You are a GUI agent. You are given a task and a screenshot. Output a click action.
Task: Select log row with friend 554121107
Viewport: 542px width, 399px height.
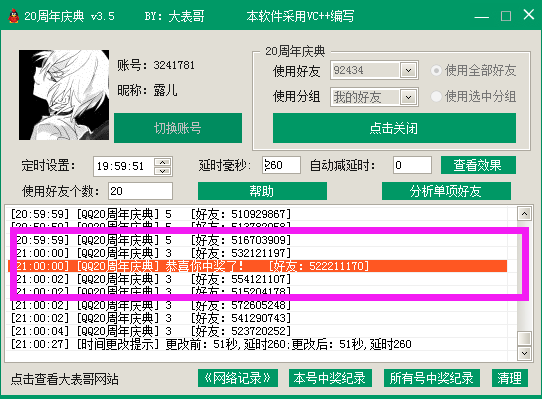(x=258, y=279)
